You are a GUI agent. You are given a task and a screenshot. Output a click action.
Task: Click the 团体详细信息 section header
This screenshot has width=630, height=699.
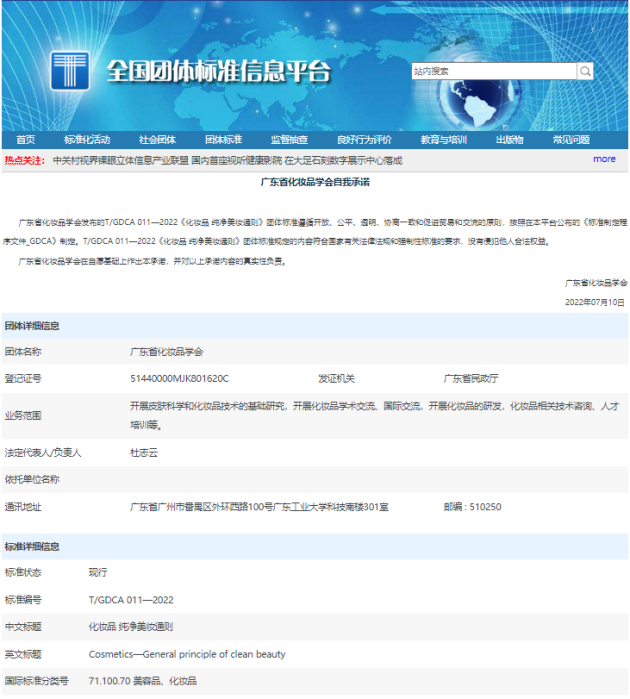[x=32, y=326]
